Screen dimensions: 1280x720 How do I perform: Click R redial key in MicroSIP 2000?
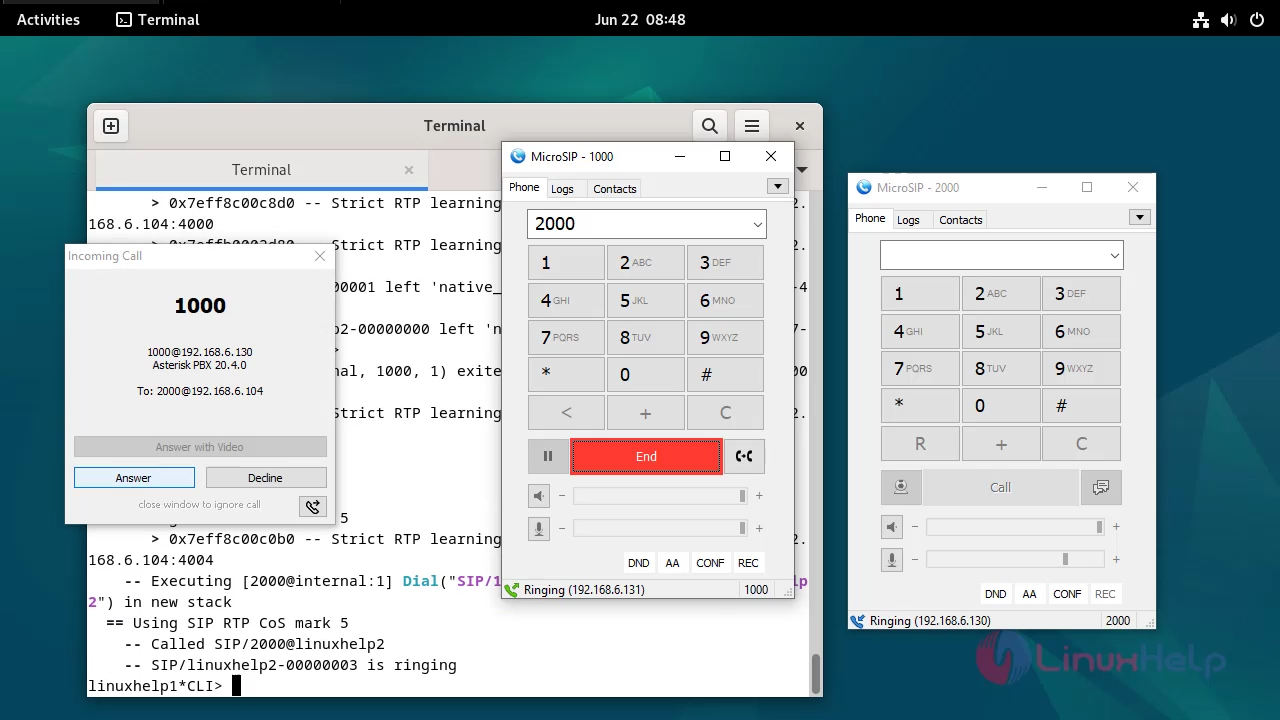(920, 444)
